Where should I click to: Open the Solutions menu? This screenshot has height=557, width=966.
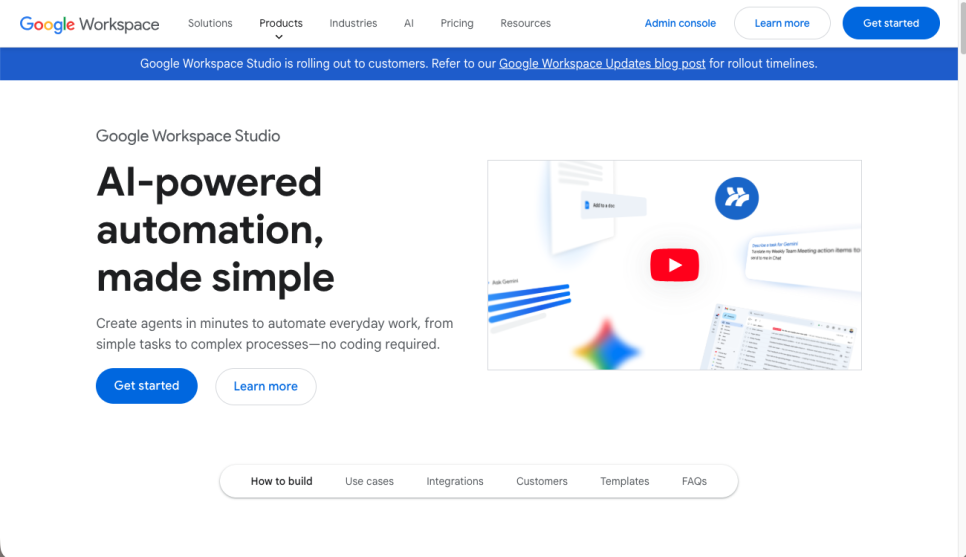coord(210,23)
